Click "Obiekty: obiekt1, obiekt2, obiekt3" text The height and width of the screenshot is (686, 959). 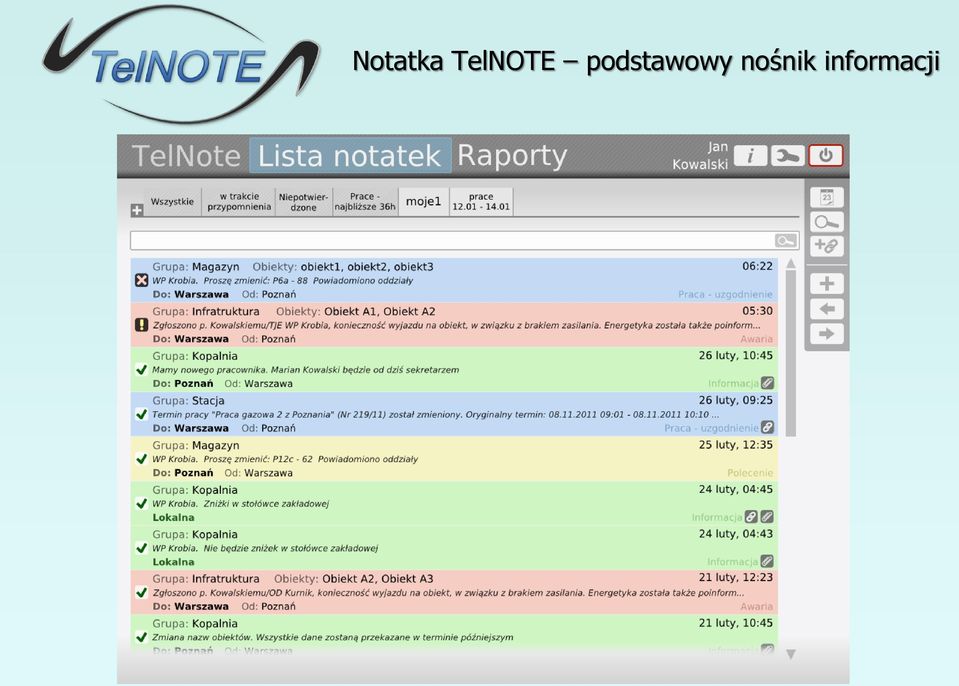coord(343,267)
